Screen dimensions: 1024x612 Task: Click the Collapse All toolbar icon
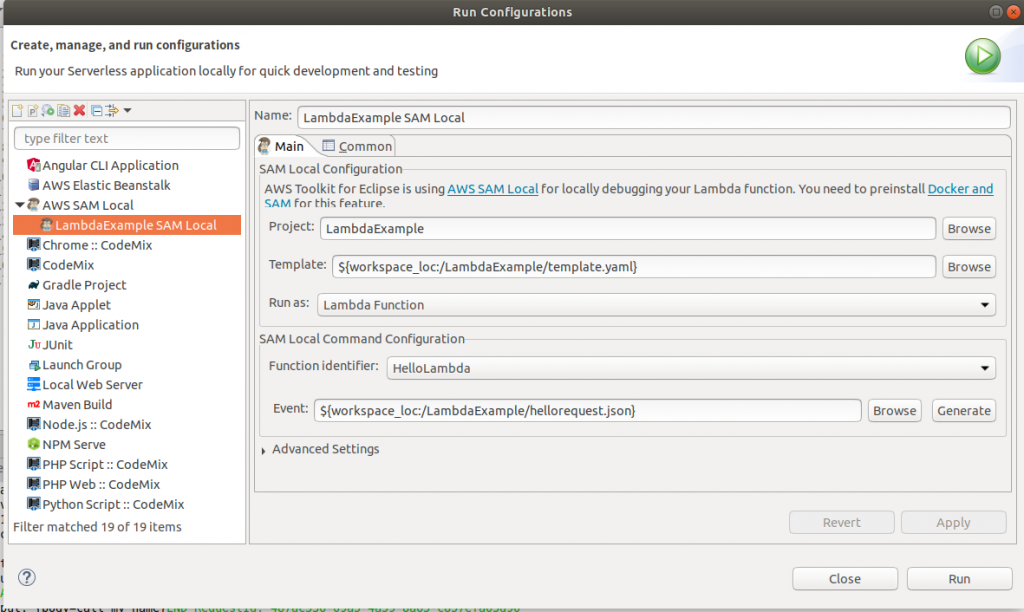(97, 110)
